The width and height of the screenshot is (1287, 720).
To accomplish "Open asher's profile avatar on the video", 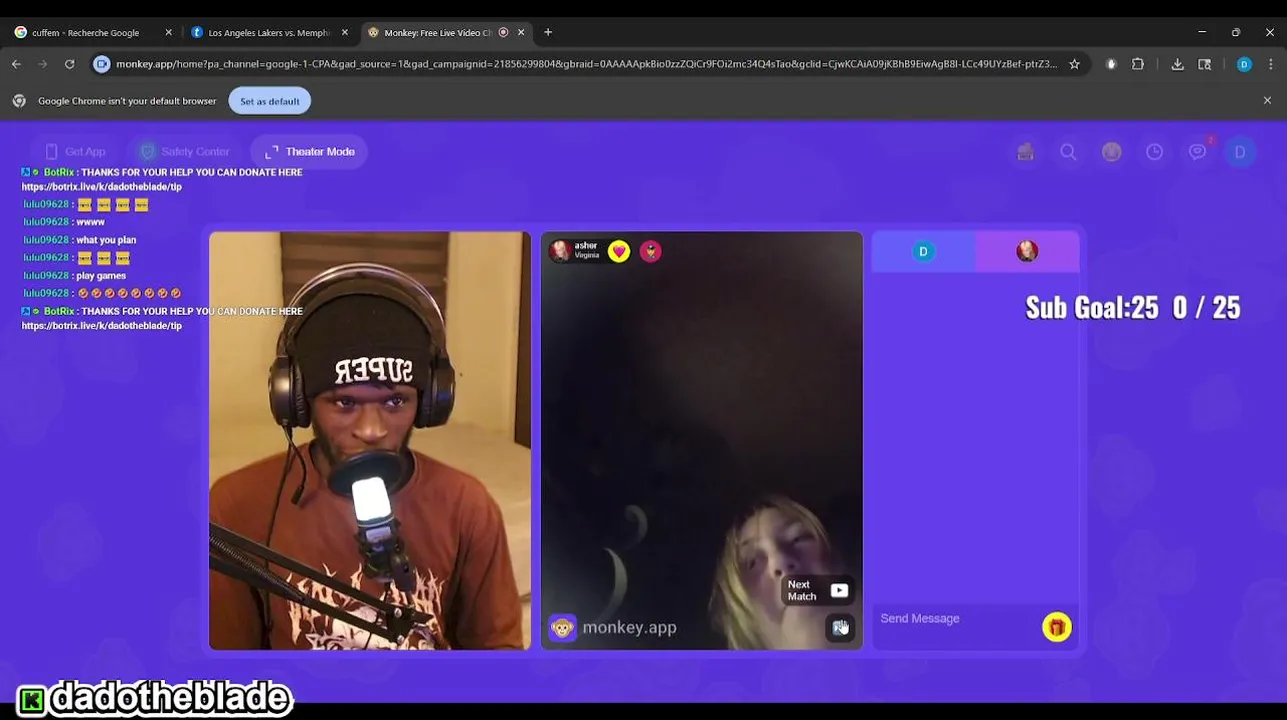I will [561, 251].
